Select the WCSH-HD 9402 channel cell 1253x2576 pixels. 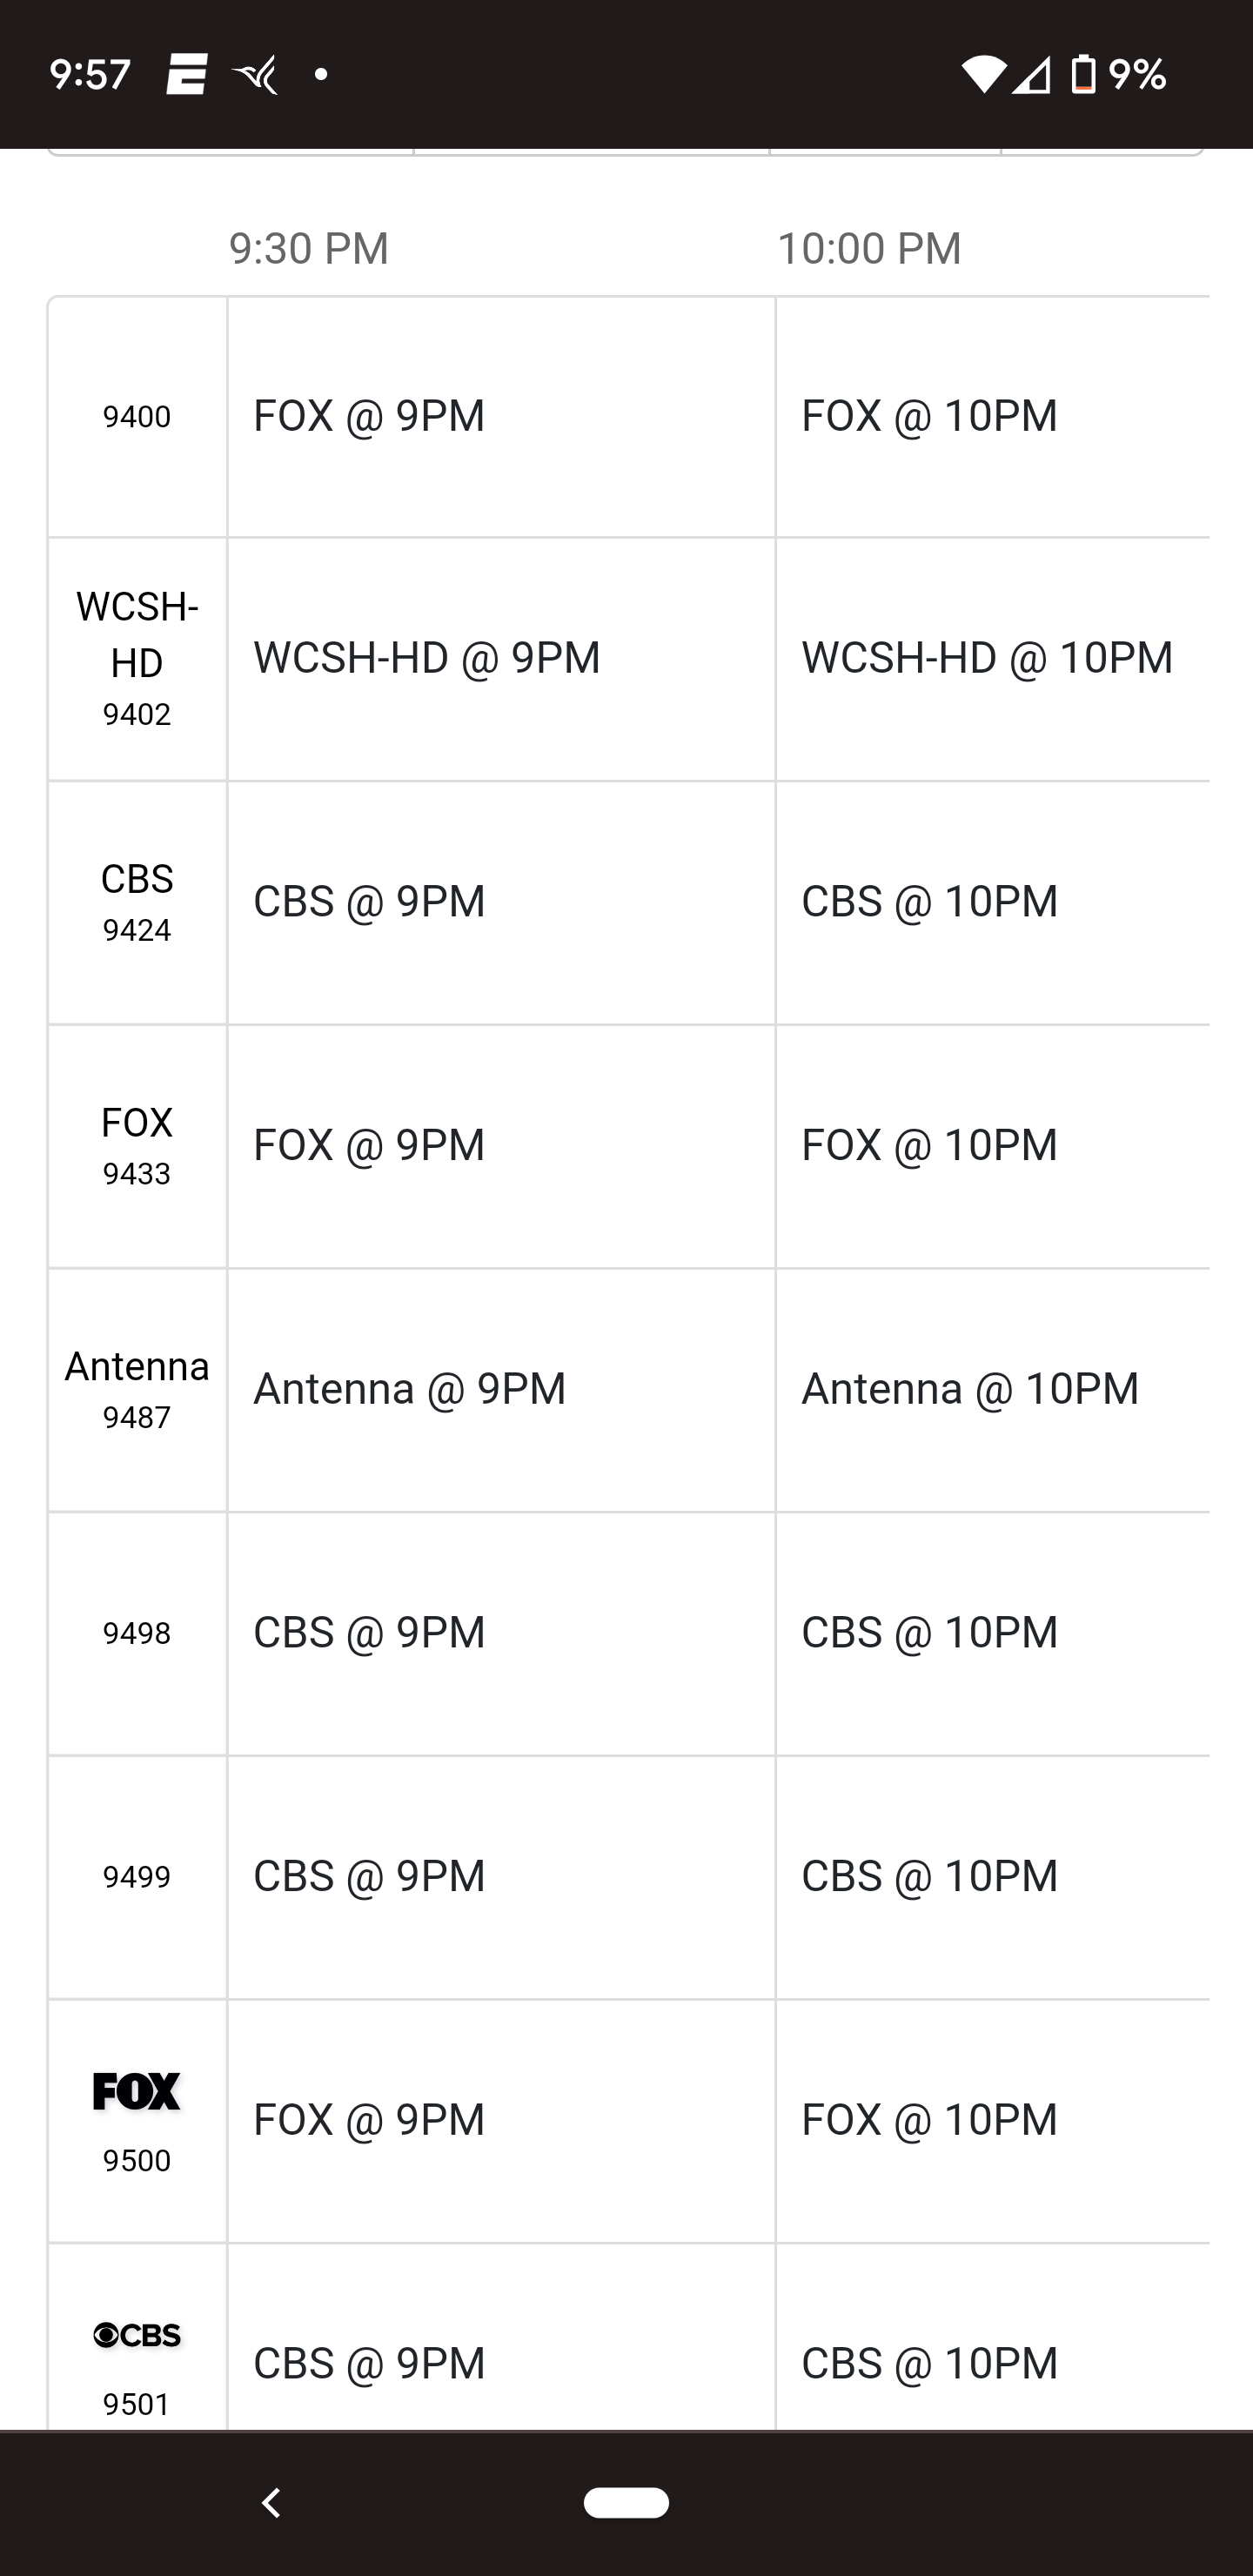click(137, 659)
